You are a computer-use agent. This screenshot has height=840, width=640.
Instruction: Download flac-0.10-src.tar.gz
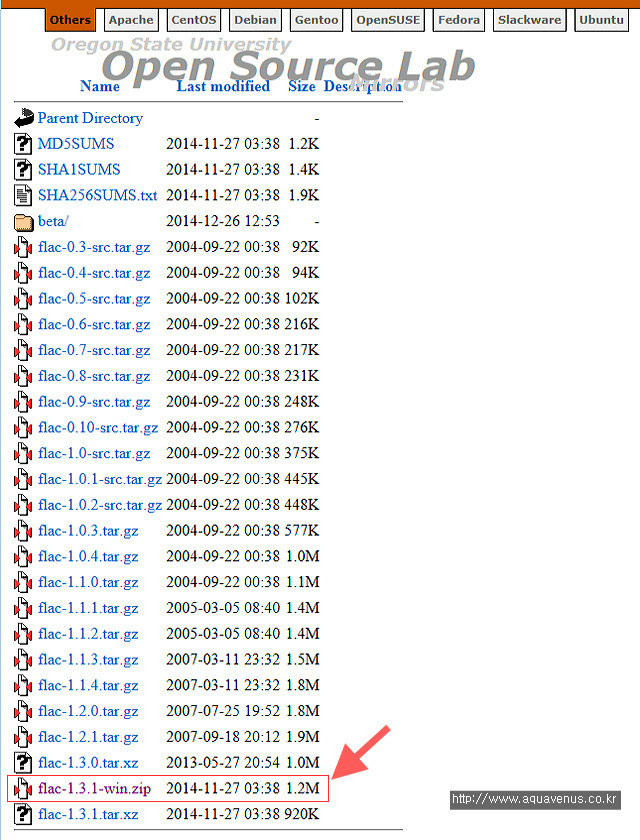(x=98, y=428)
